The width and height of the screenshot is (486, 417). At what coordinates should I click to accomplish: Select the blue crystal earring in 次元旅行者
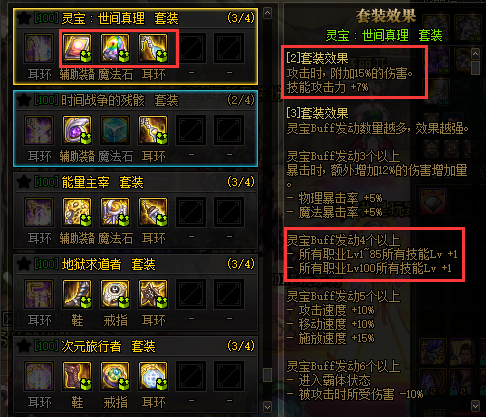tap(153, 376)
